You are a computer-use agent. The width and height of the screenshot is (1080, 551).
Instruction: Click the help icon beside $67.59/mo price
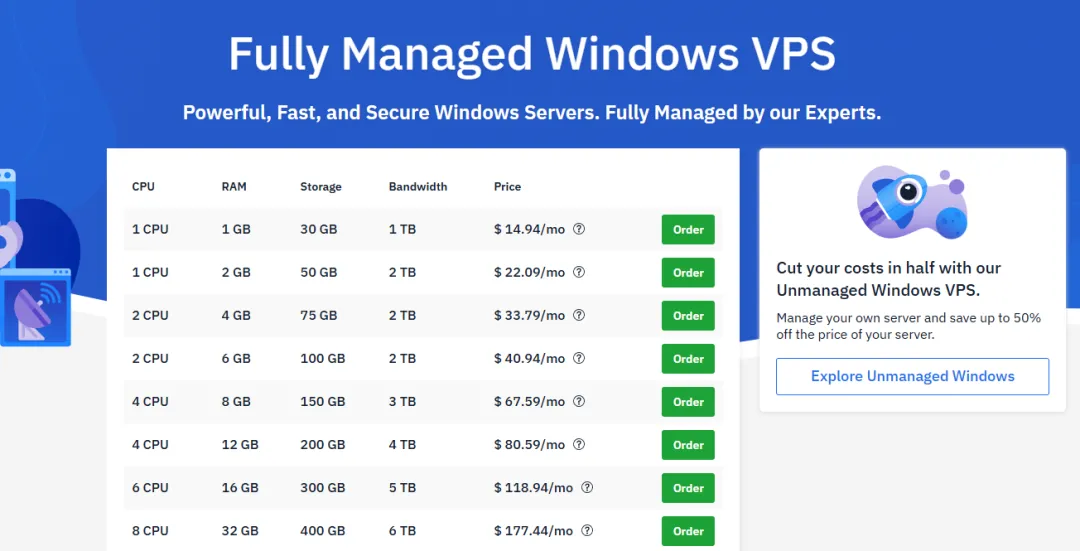[579, 401]
